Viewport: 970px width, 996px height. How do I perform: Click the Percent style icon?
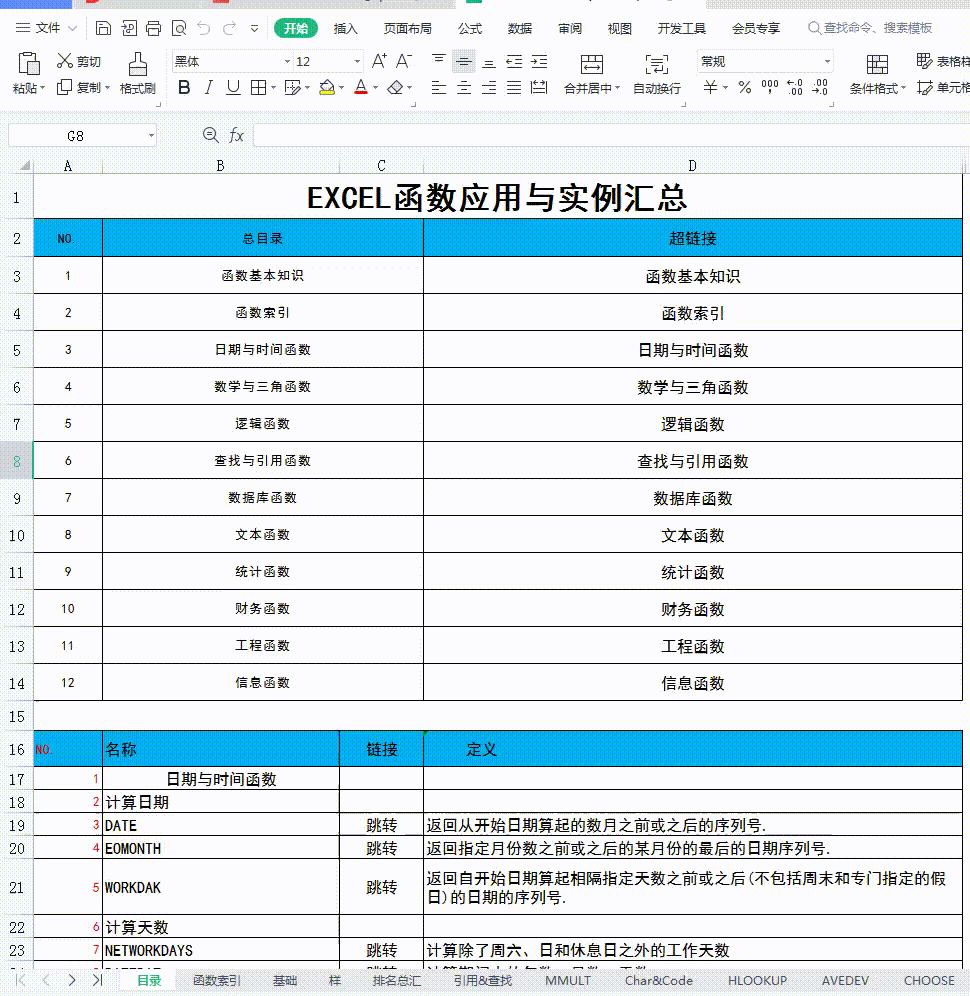(x=743, y=87)
